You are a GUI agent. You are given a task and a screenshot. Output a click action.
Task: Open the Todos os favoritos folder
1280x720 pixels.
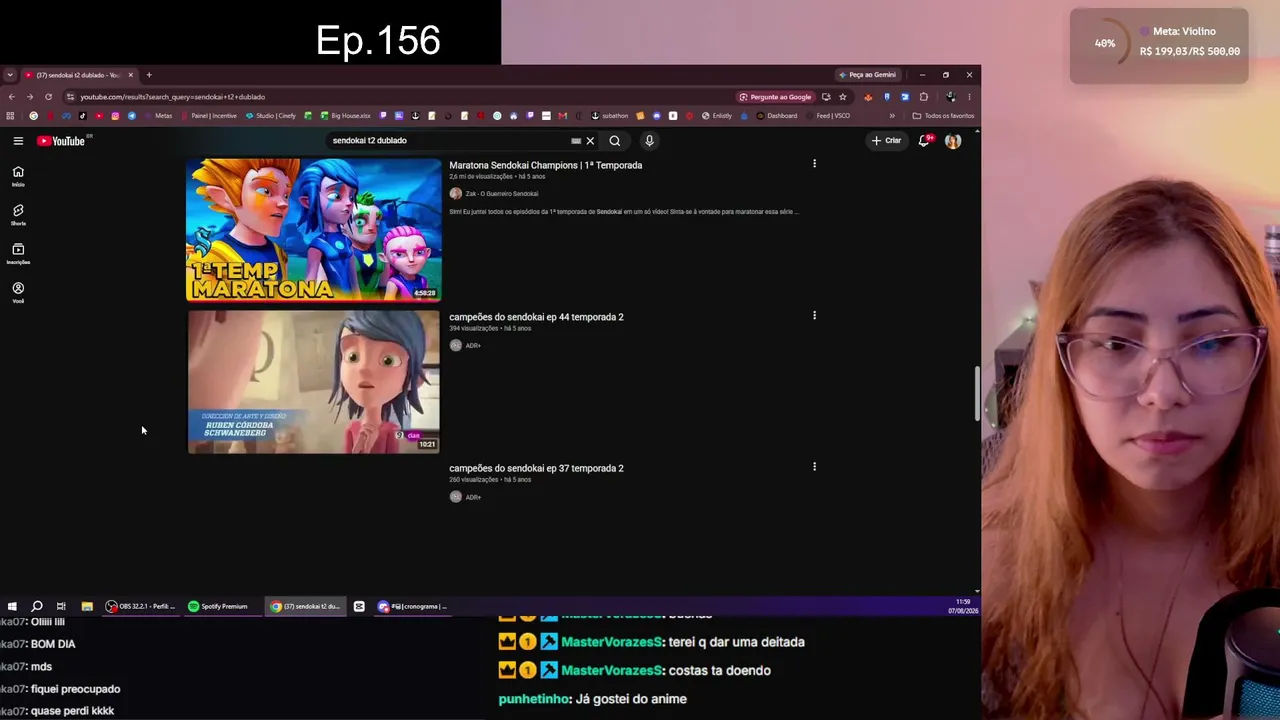pyautogui.click(x=943, y=116)
